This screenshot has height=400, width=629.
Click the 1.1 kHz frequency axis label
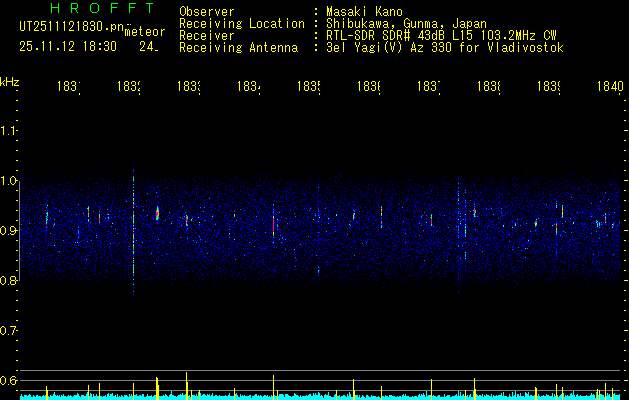8,130
